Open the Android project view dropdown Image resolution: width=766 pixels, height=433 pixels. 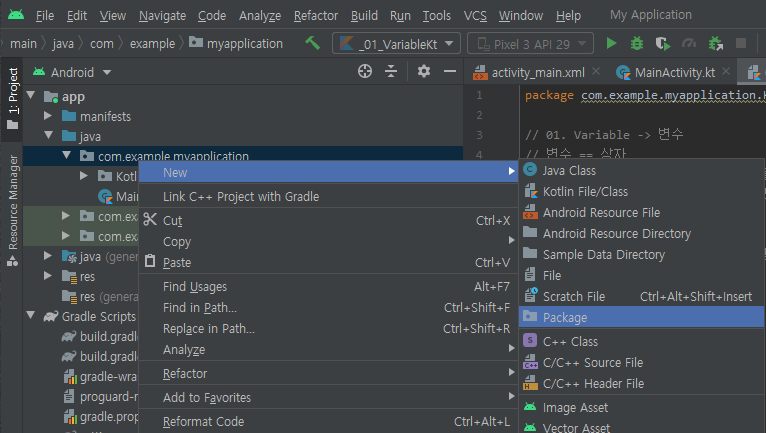[x=72, y=72]
